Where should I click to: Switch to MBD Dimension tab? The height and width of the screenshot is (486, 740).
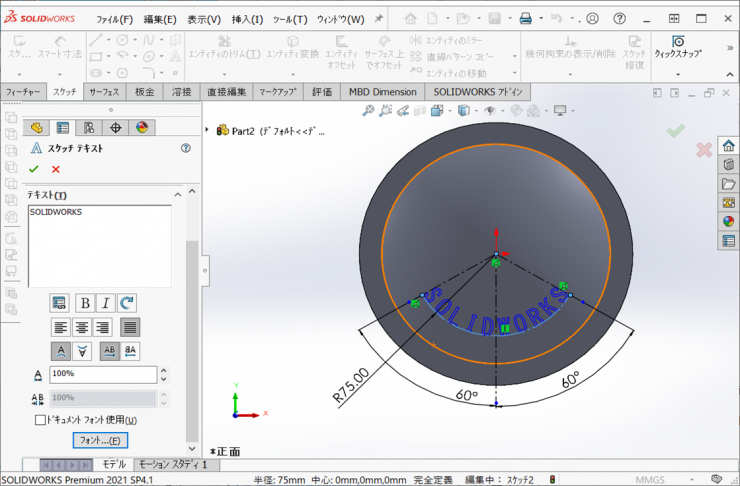(x=383, y=92)
